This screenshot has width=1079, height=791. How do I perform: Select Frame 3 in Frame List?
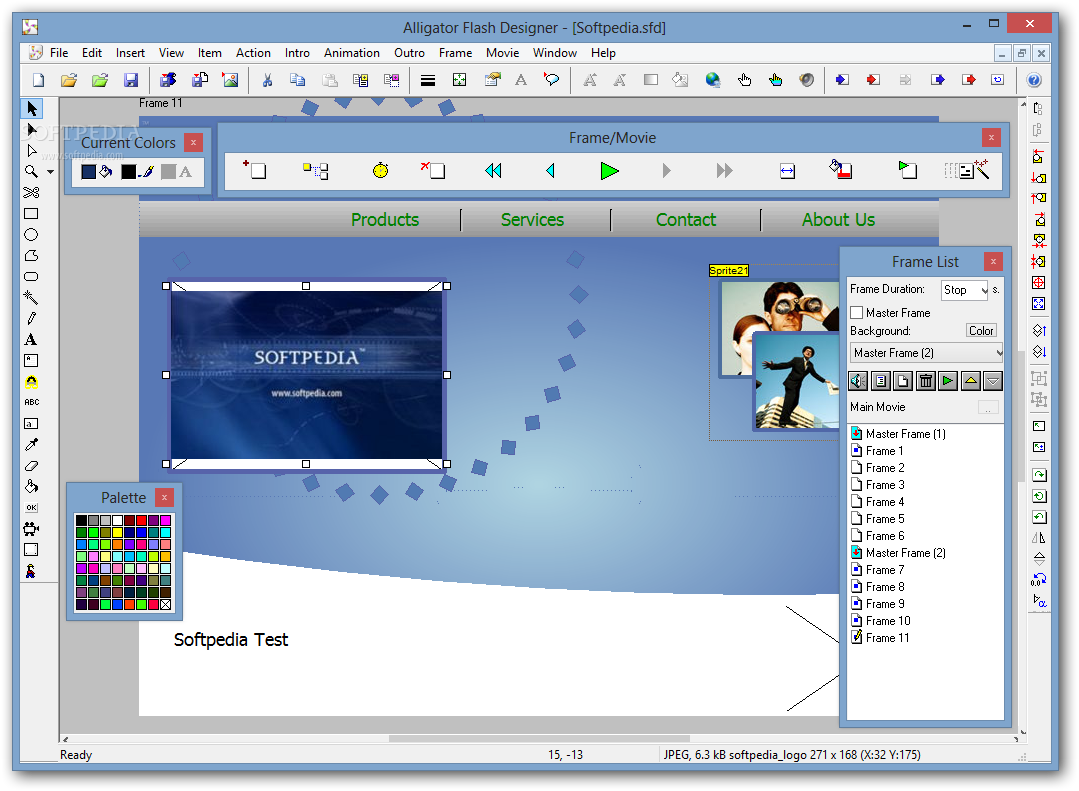pyautogui.click(x=885, y=485)
